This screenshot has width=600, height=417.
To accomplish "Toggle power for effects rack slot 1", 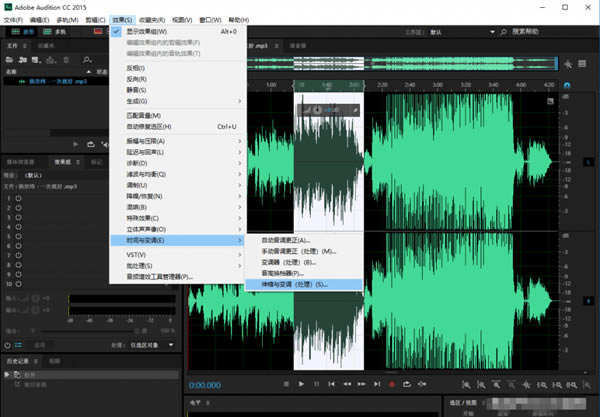I will tap(19, 199).
